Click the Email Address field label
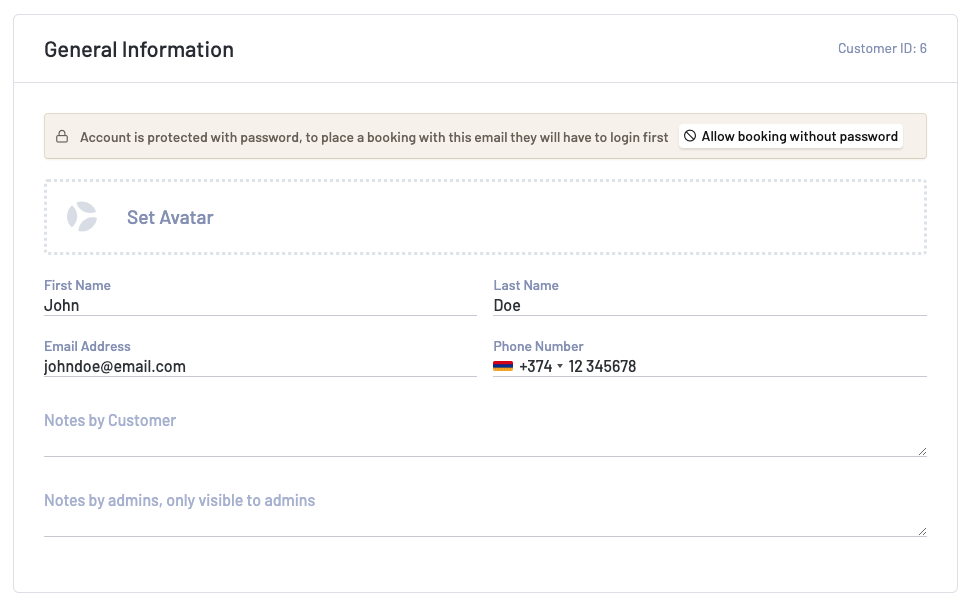This screenshot has height=606, width=968. (87, 346)
